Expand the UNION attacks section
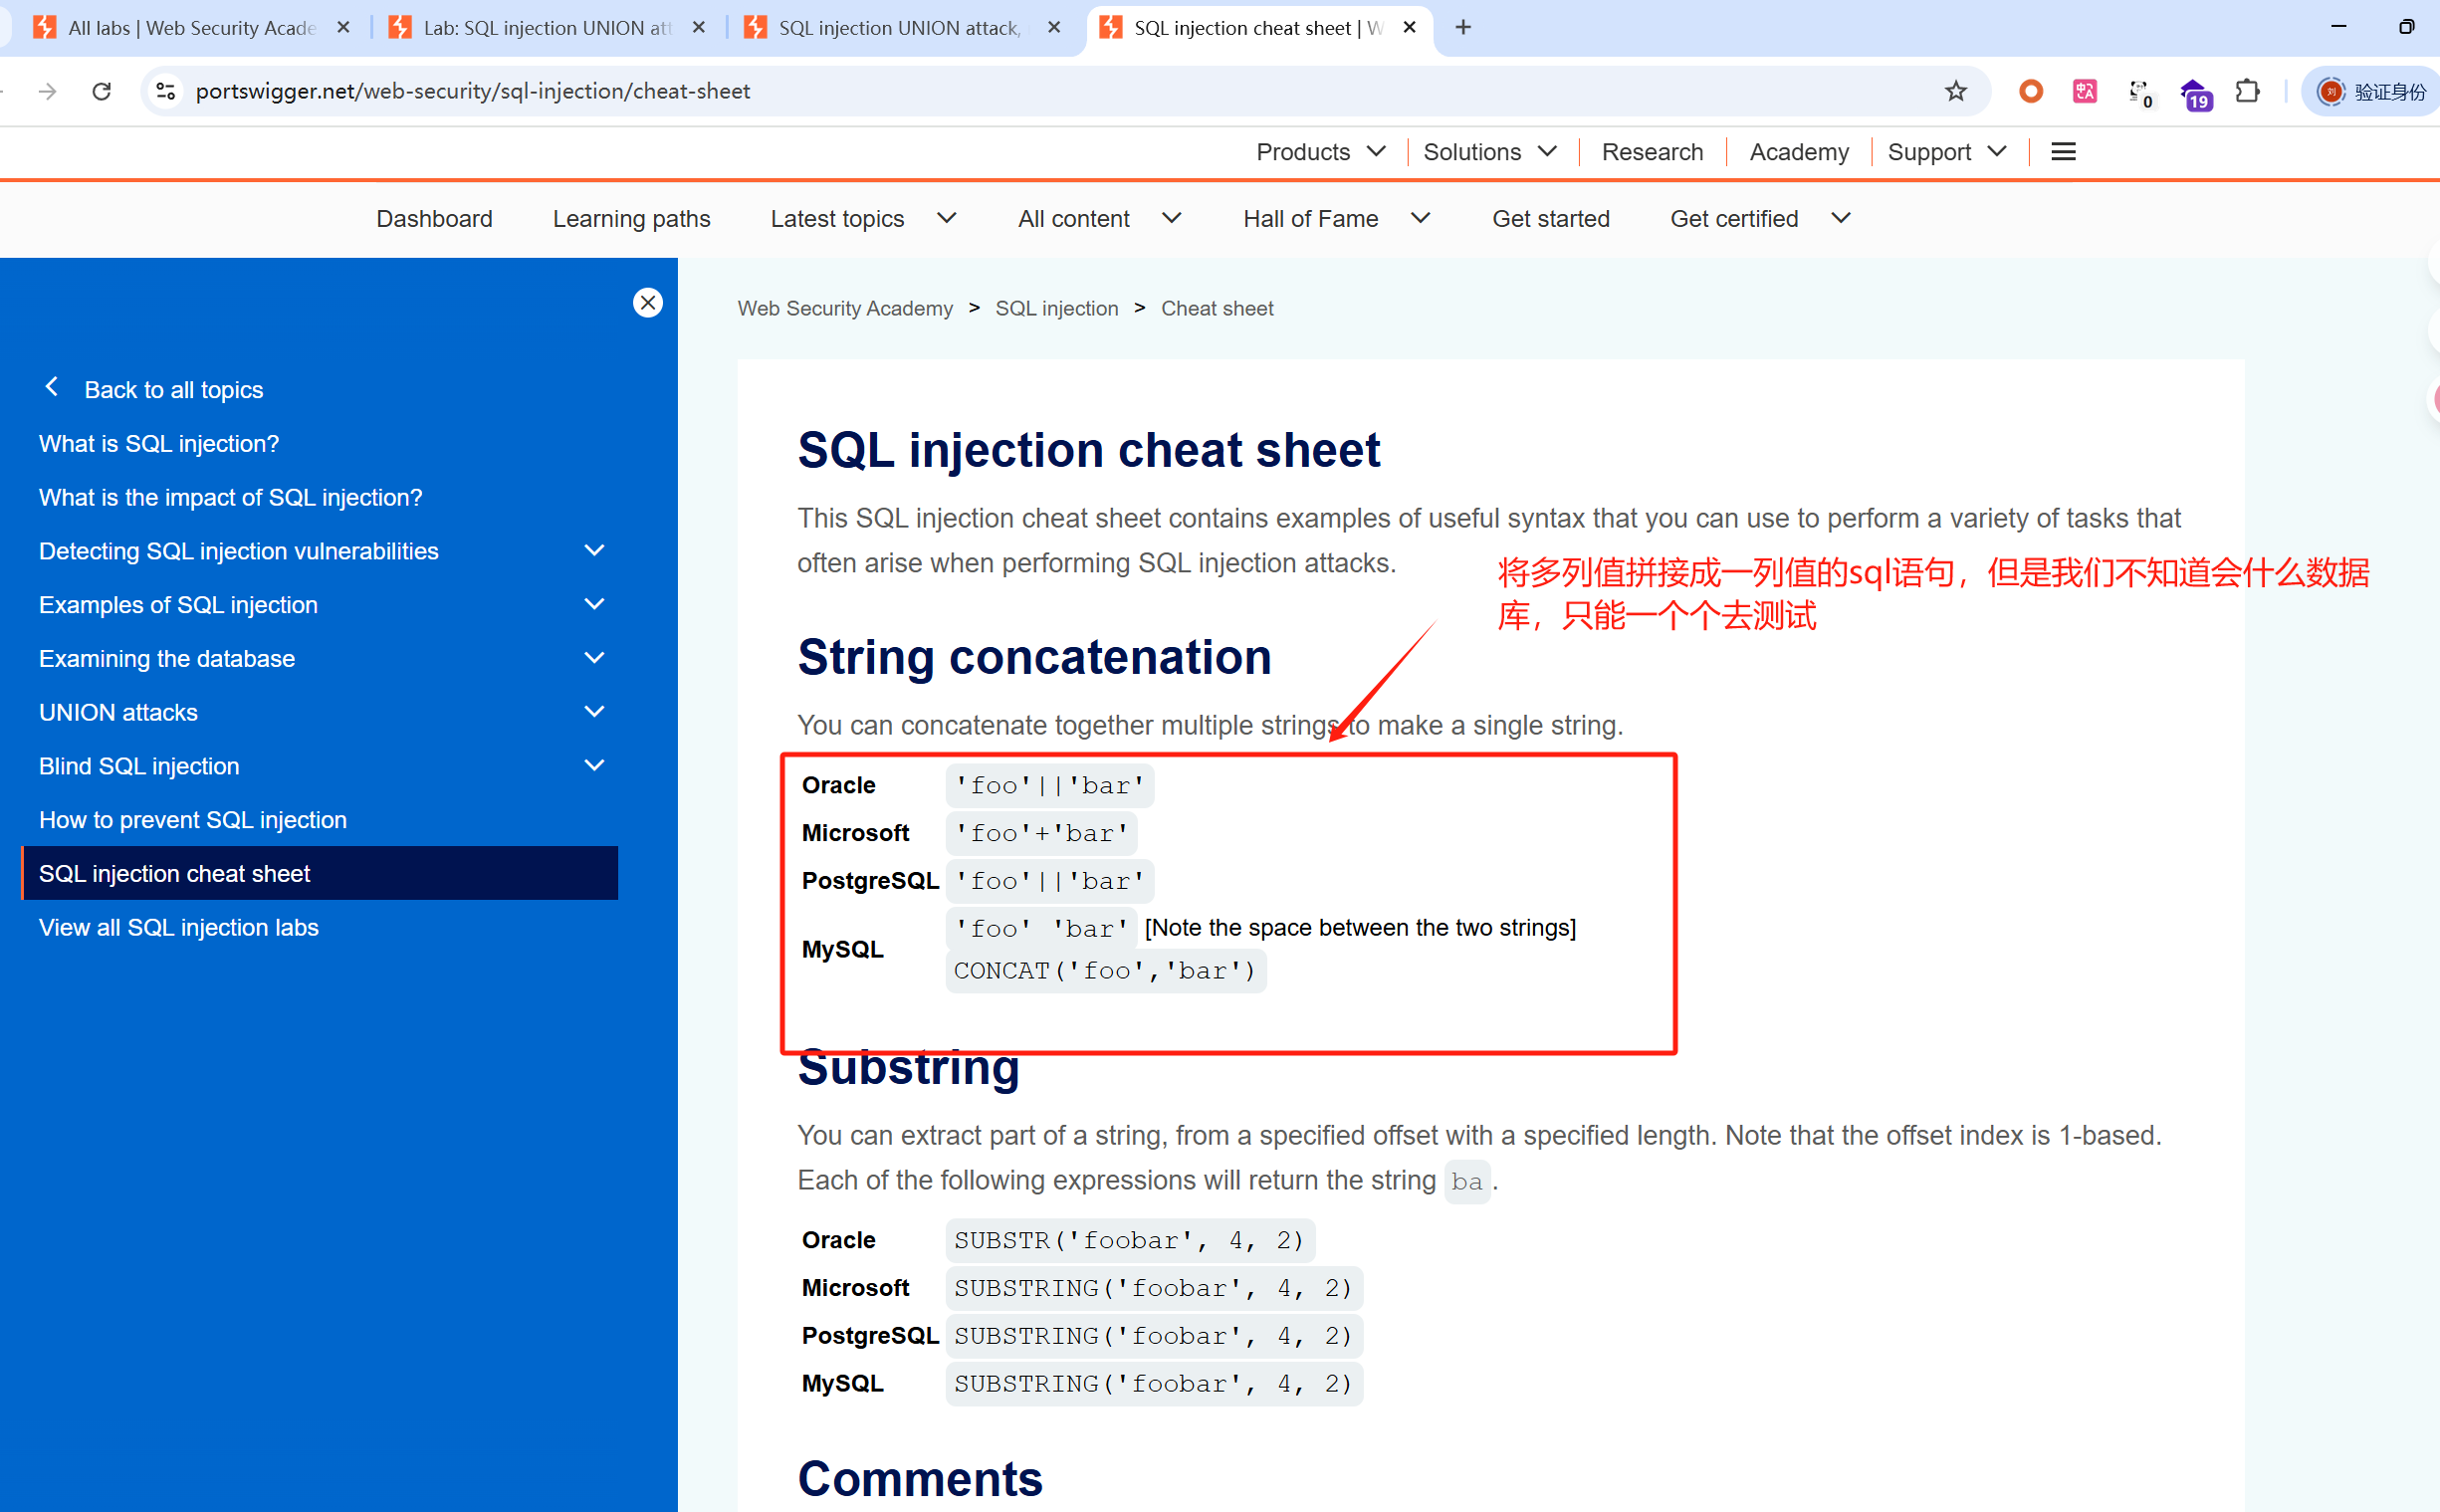The width and height of the screenshot is (2440, 1512). pyautogui.click(x=594, y=712)
